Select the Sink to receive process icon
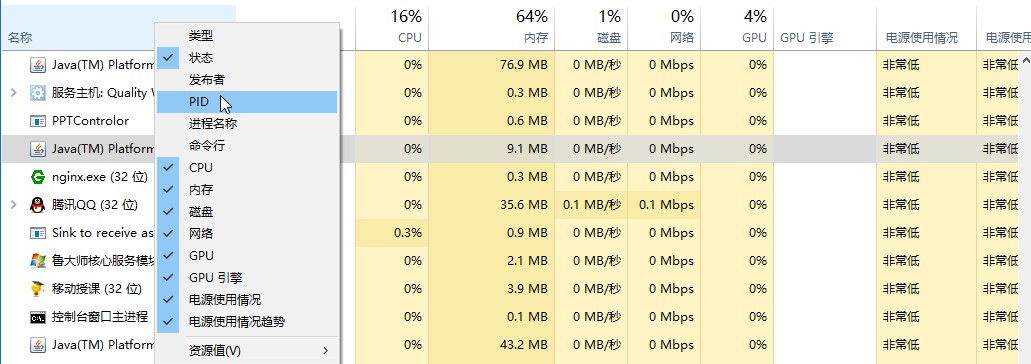The width and height of the screenshot is (1031, 364). (37, 233)
